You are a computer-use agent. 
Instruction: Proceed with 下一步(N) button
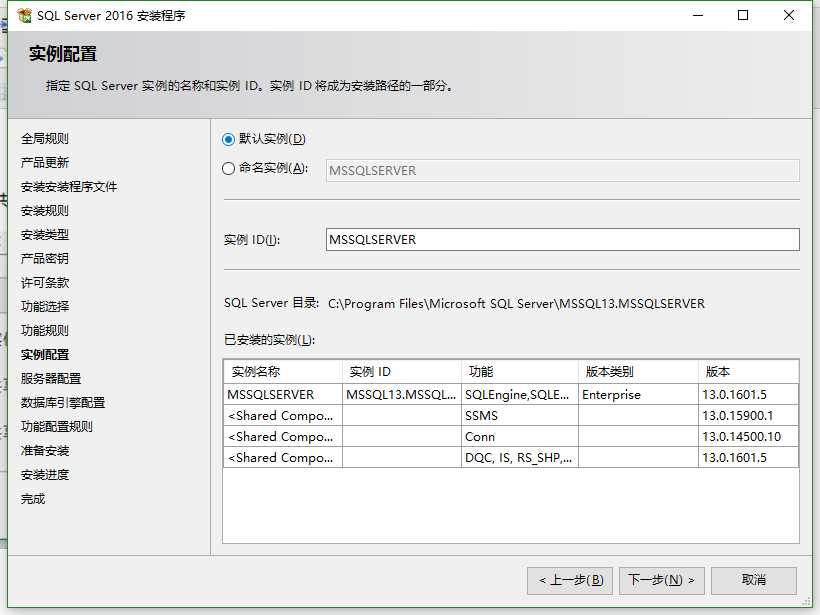tap(662, 580)
